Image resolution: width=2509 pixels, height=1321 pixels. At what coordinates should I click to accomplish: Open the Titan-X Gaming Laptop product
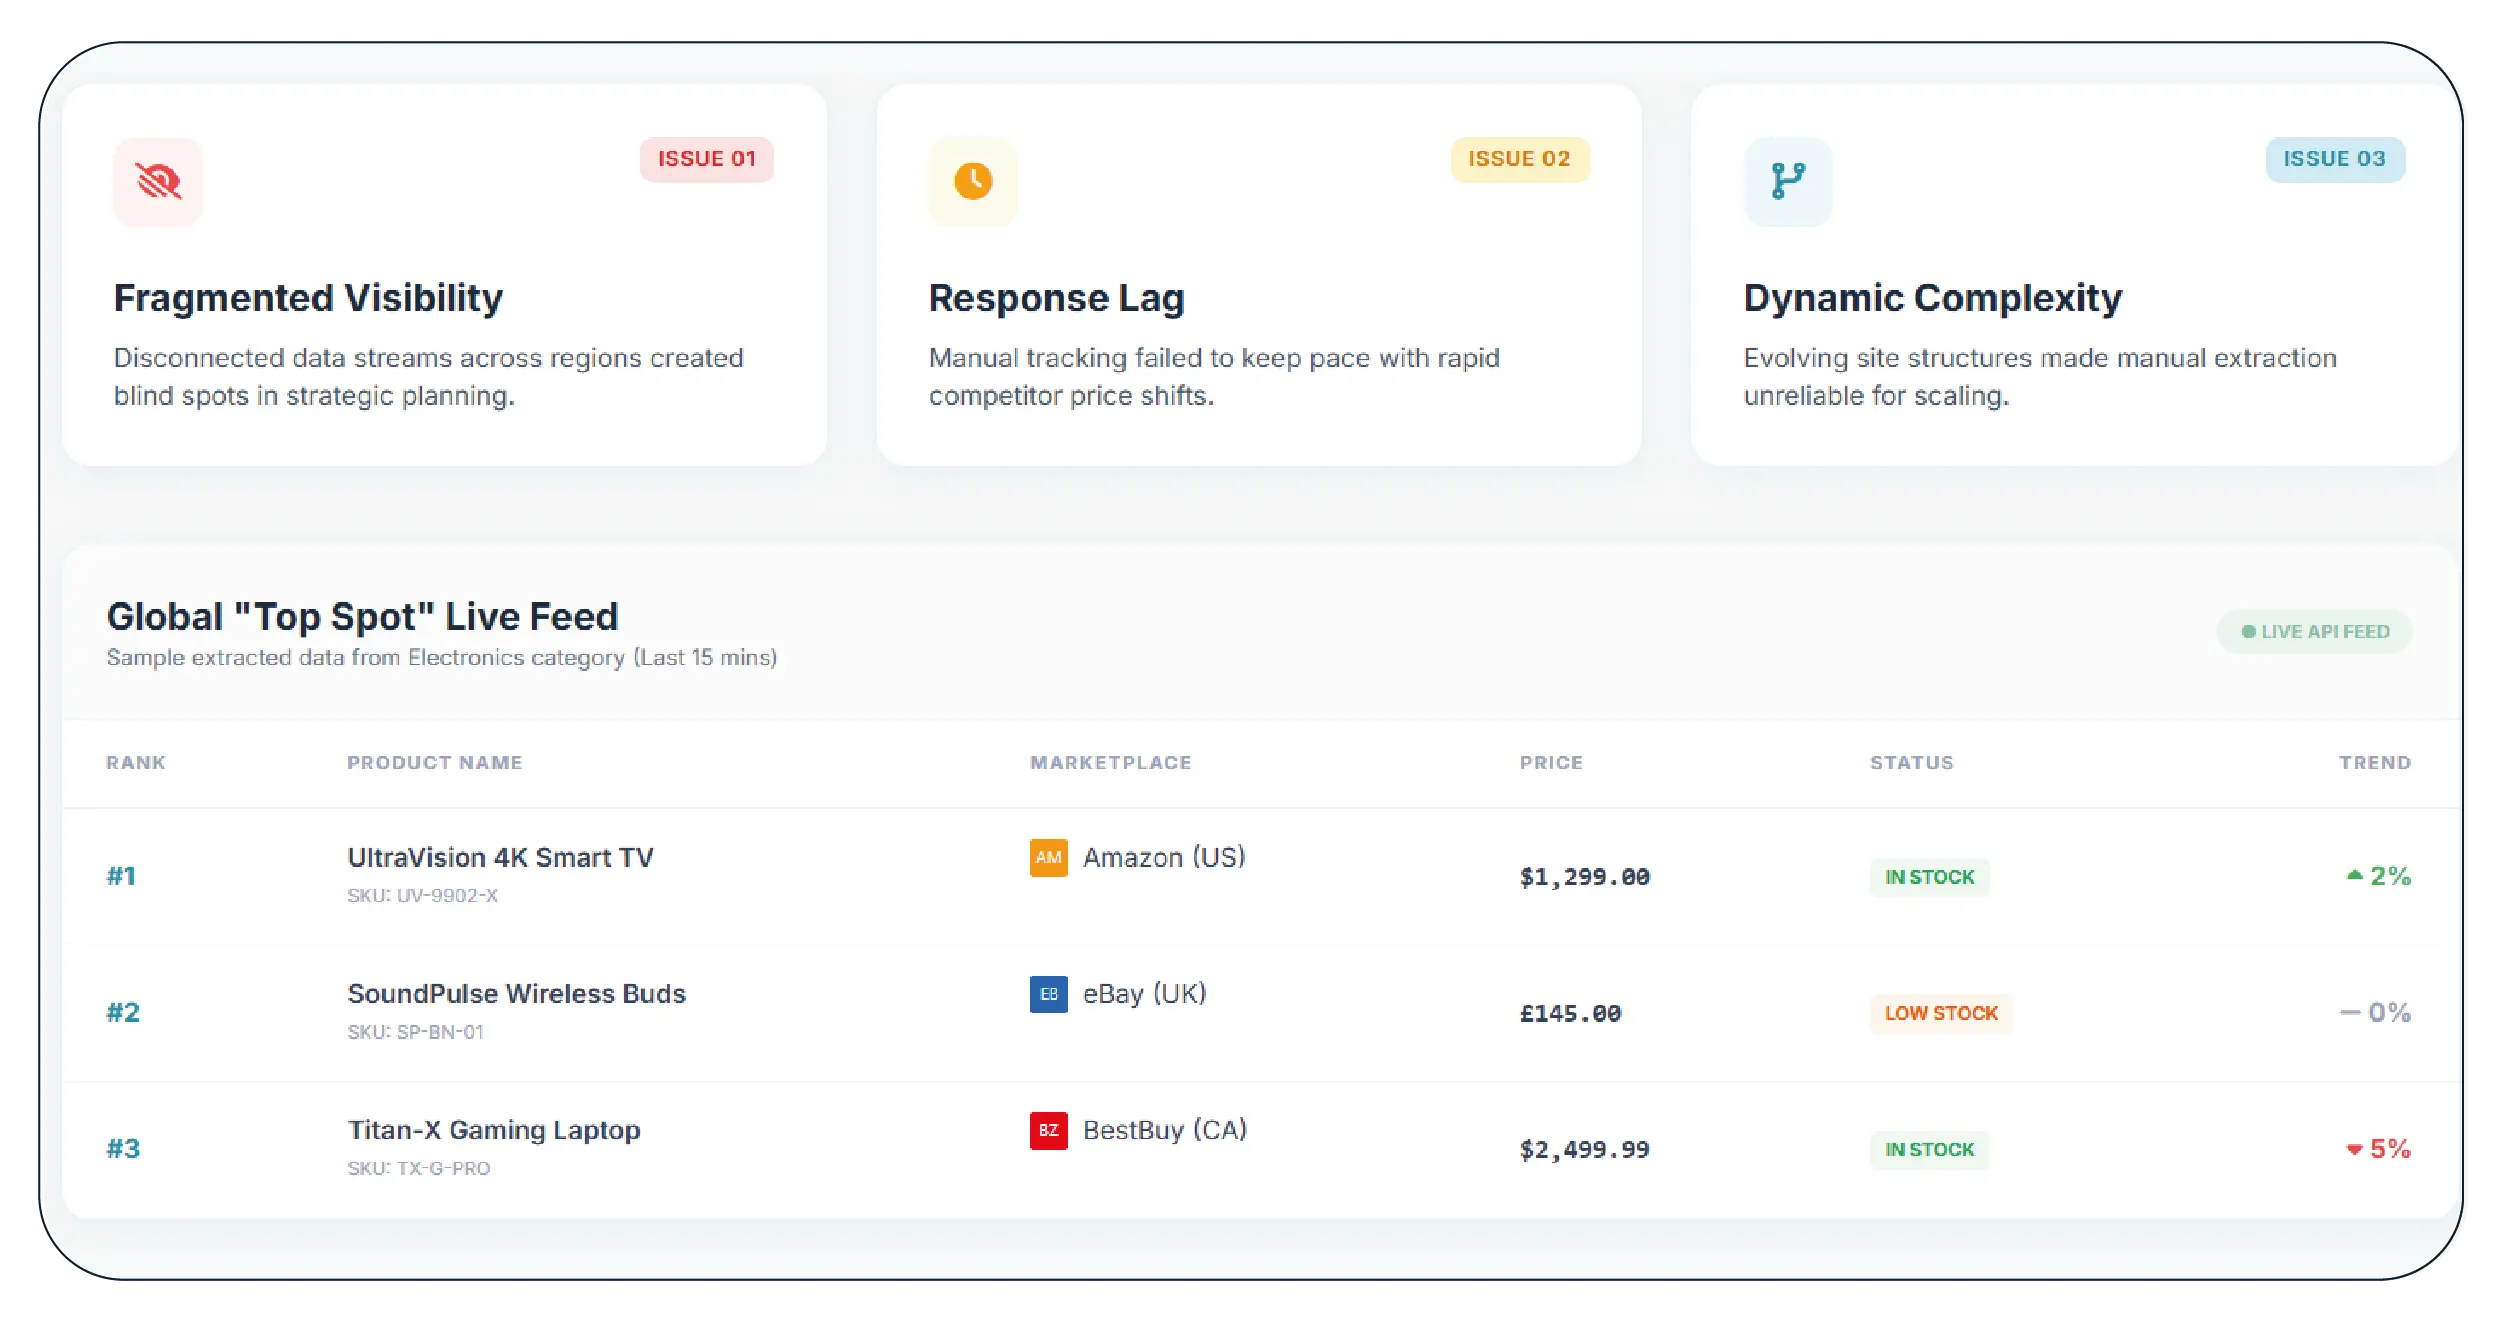point(494,1130)
